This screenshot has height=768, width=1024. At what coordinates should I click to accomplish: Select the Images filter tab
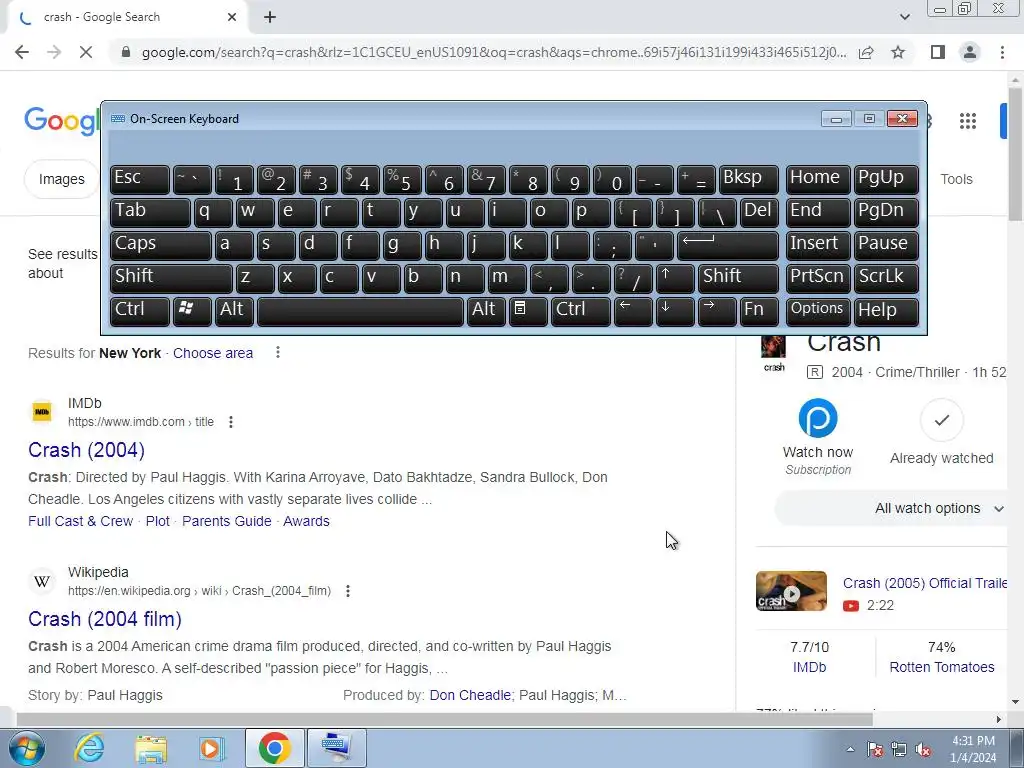(61, 179)
